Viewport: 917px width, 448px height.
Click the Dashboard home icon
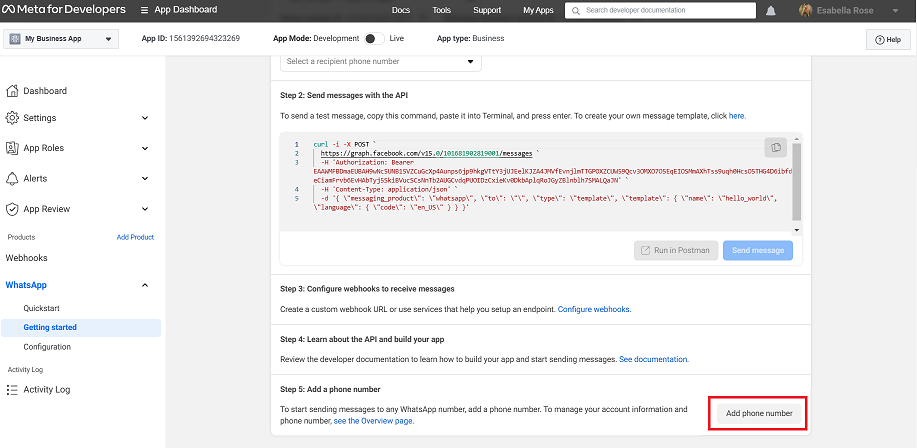[x=12, y=91]
